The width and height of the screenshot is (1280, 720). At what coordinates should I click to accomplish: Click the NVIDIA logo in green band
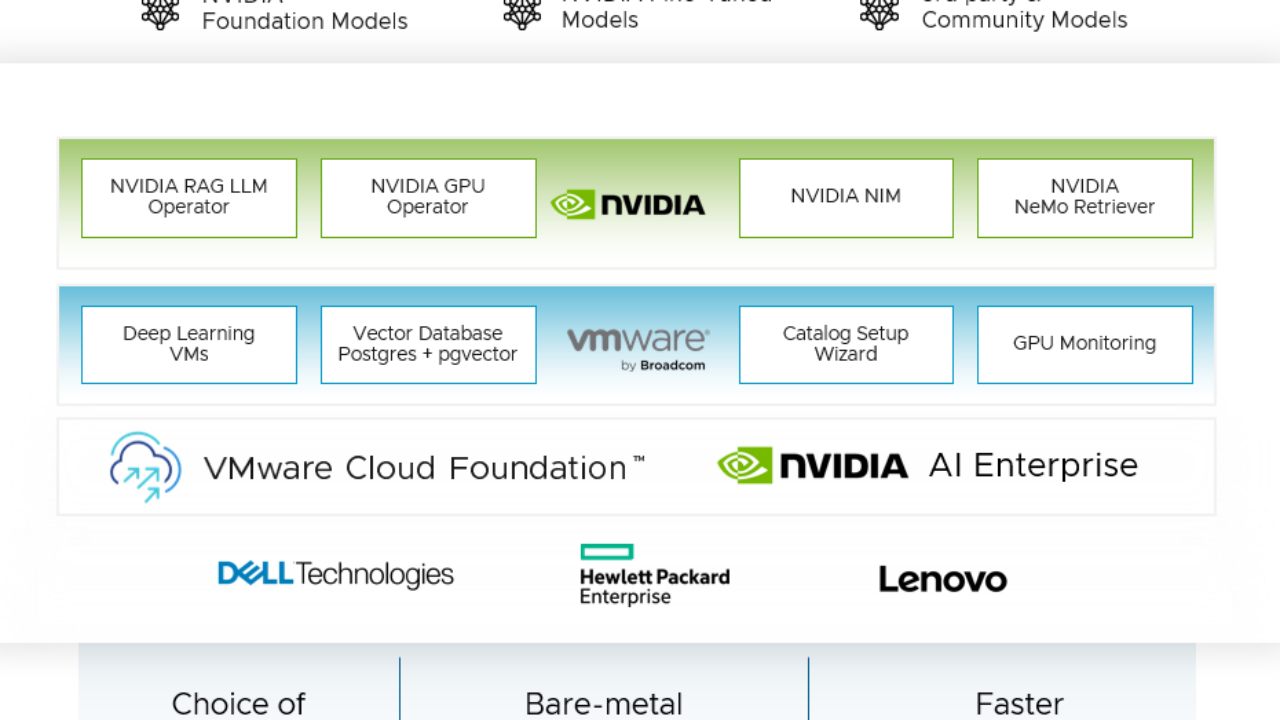pos(628,205)
